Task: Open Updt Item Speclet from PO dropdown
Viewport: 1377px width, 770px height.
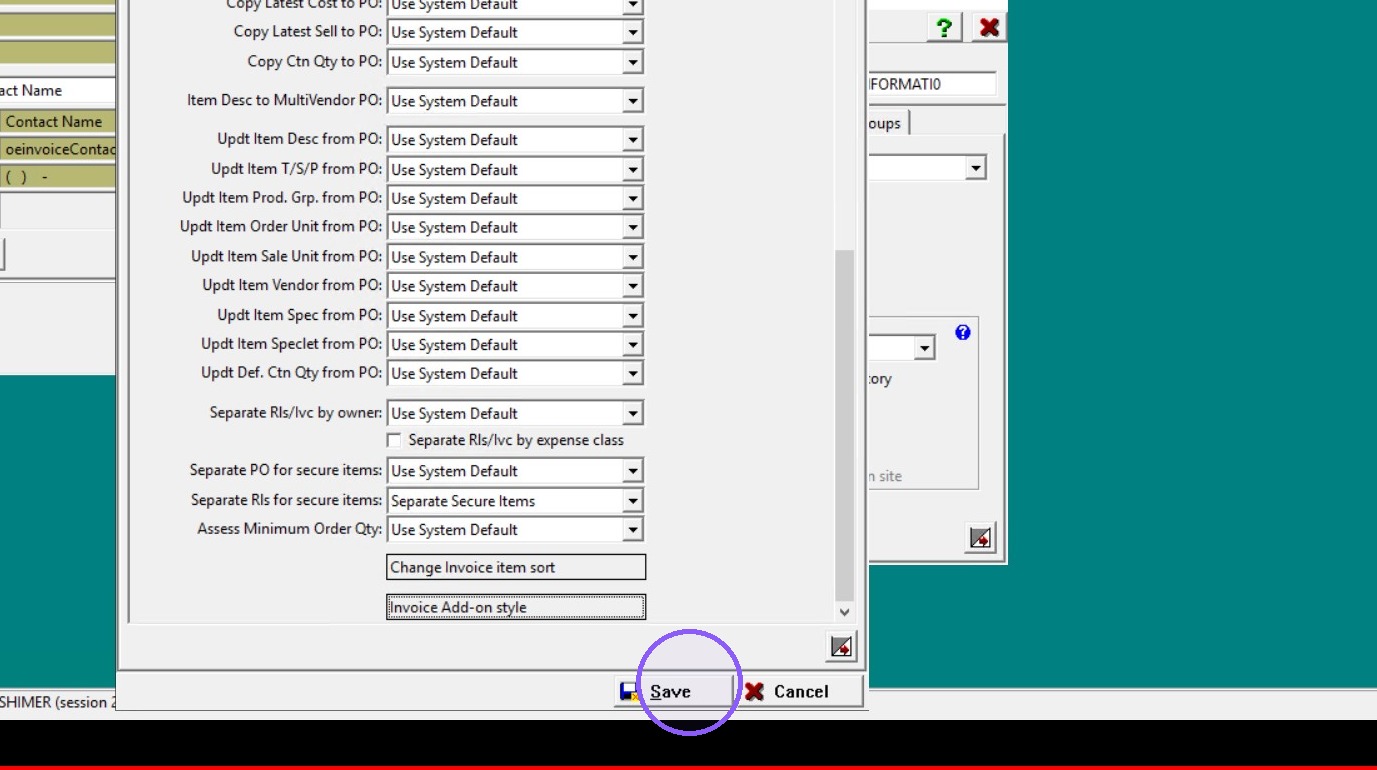Action: click(x=632, y=344)
